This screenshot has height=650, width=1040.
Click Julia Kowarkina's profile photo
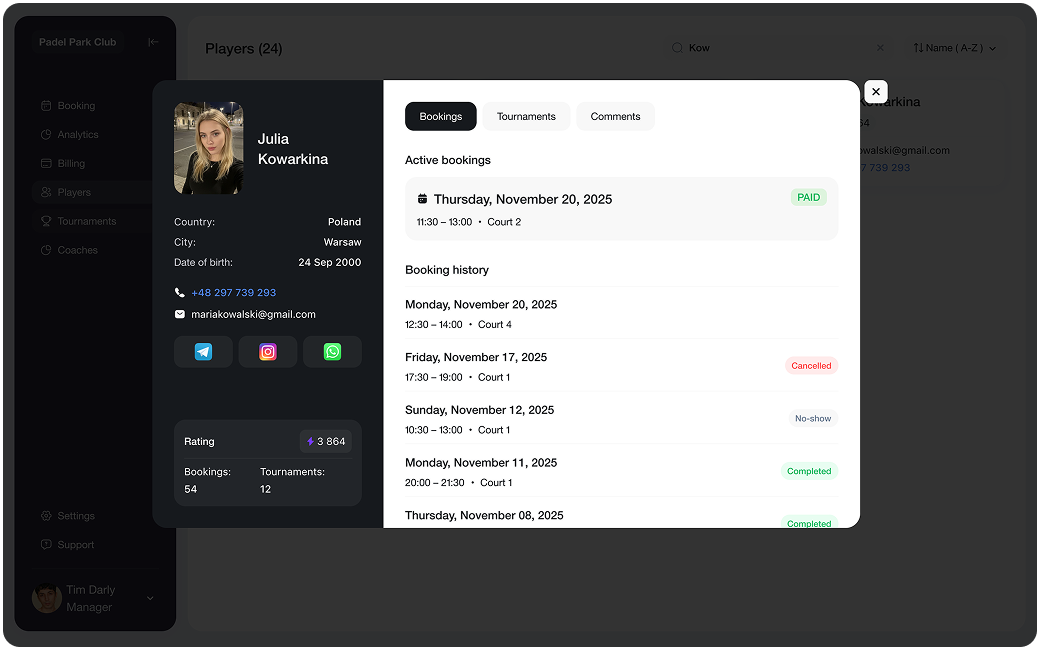209,148
